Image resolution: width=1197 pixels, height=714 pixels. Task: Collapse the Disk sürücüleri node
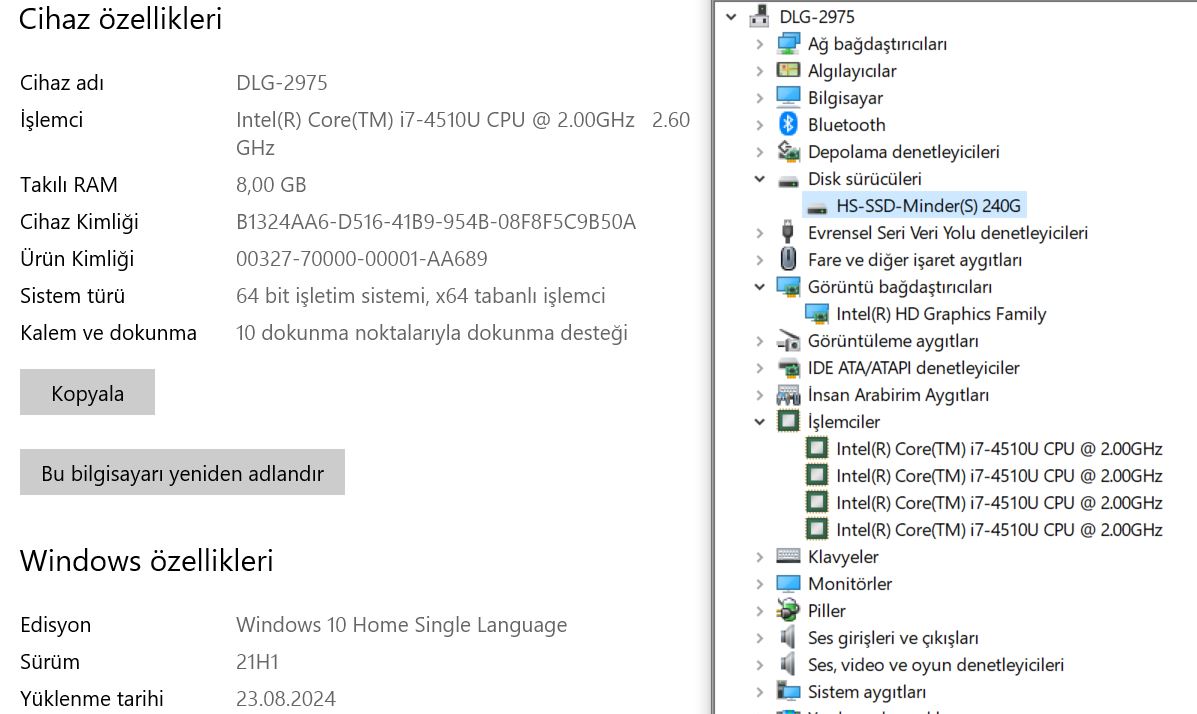[760, 179]
